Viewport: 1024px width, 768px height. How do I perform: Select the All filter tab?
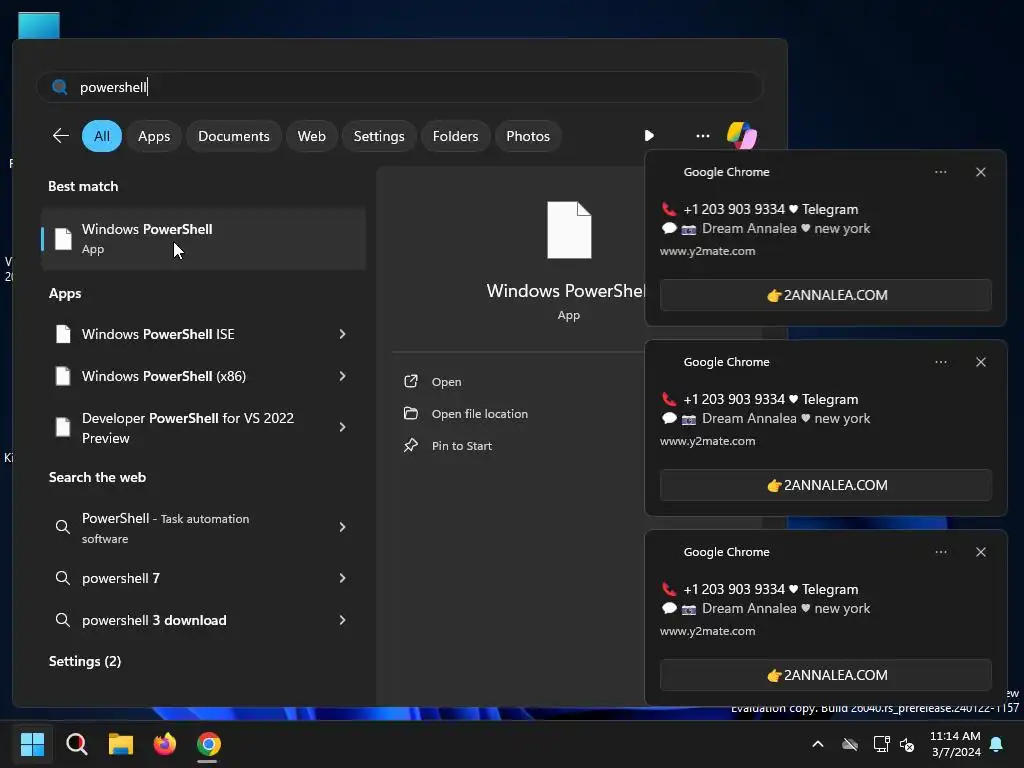tap(102, 136)
